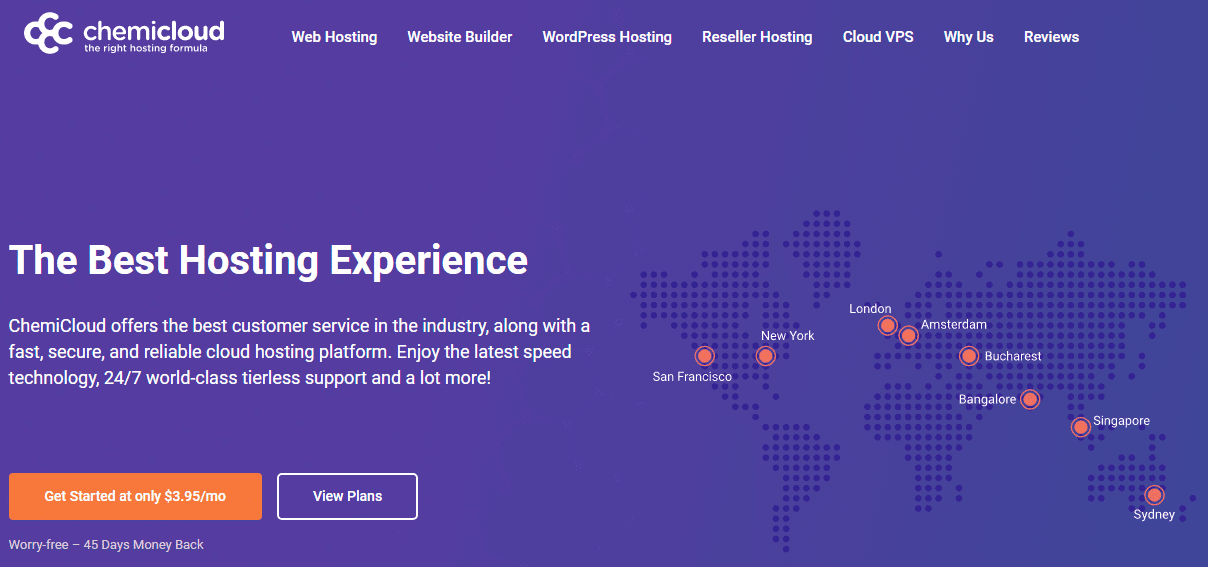Select the Singapore server location marker
Screen dimensions: 1208x567
pos(1080,427)
